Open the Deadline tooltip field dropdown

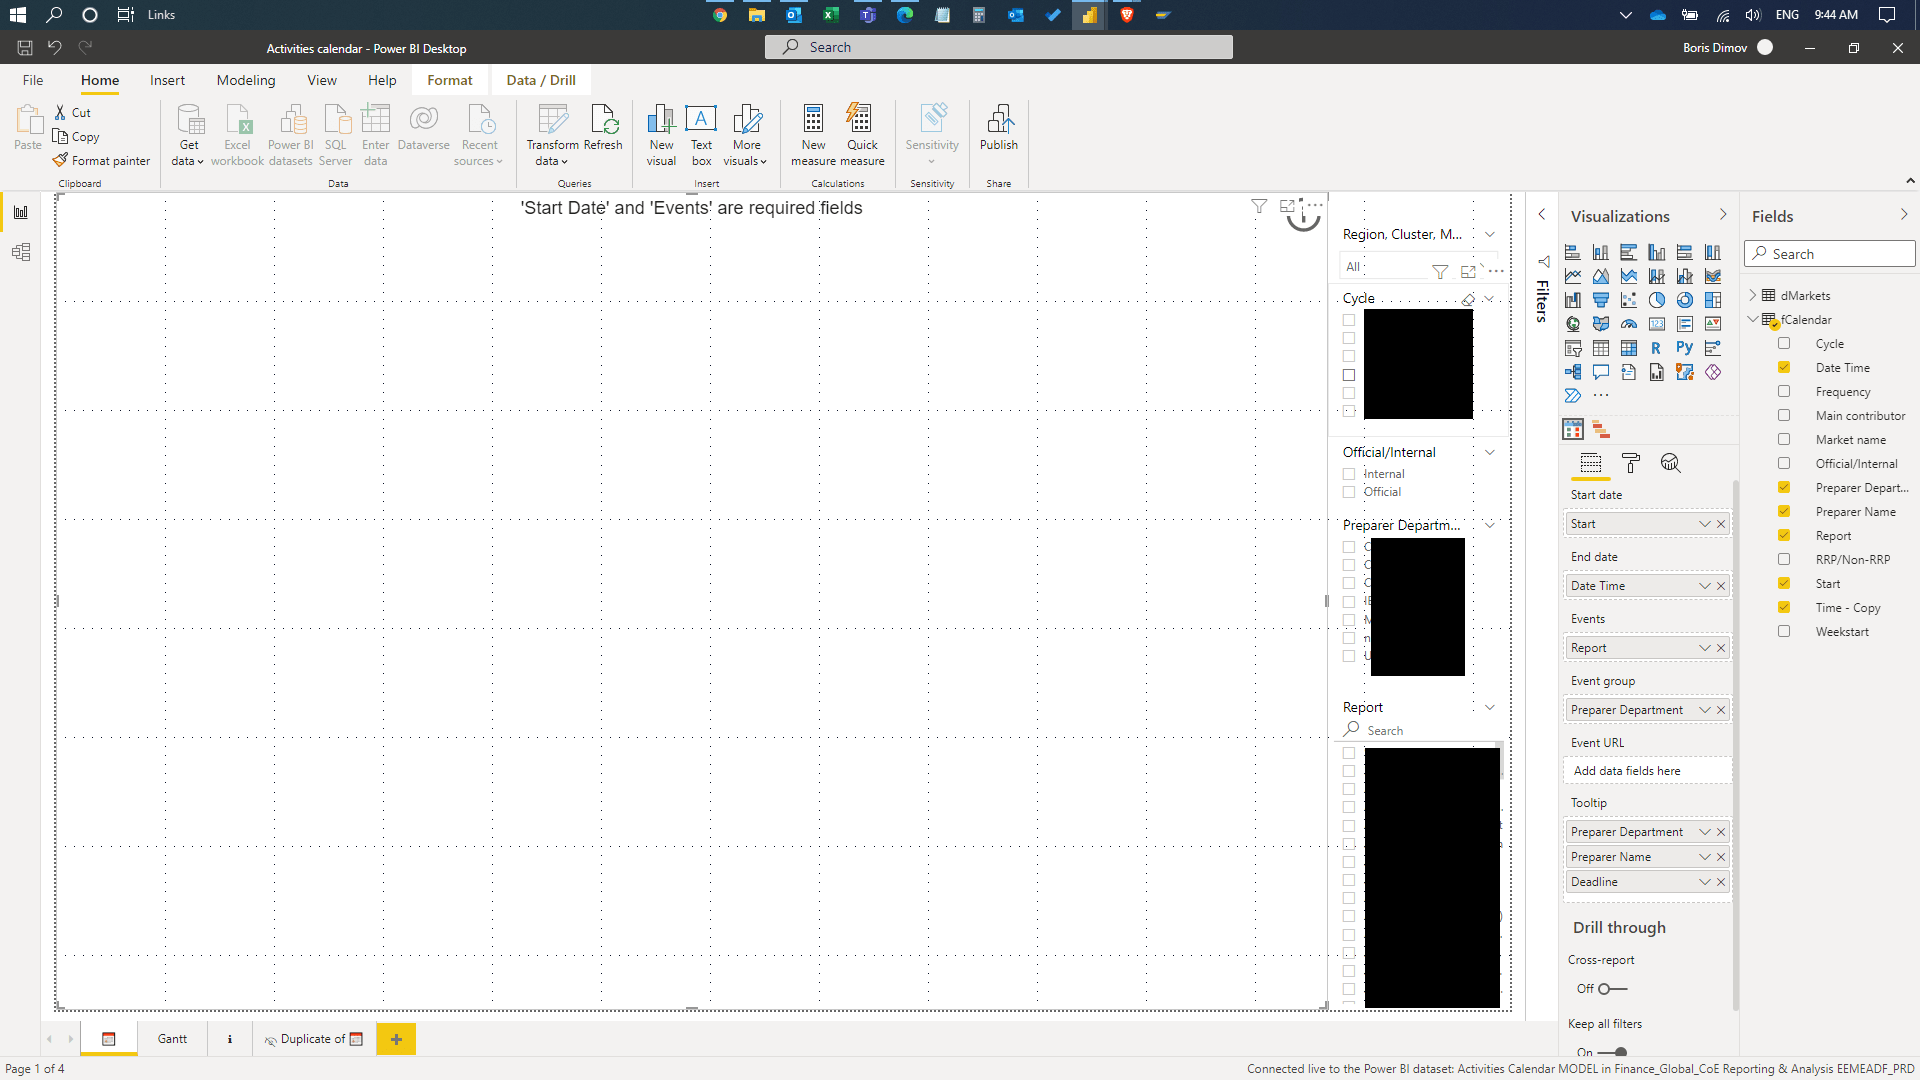[1704, 882]
